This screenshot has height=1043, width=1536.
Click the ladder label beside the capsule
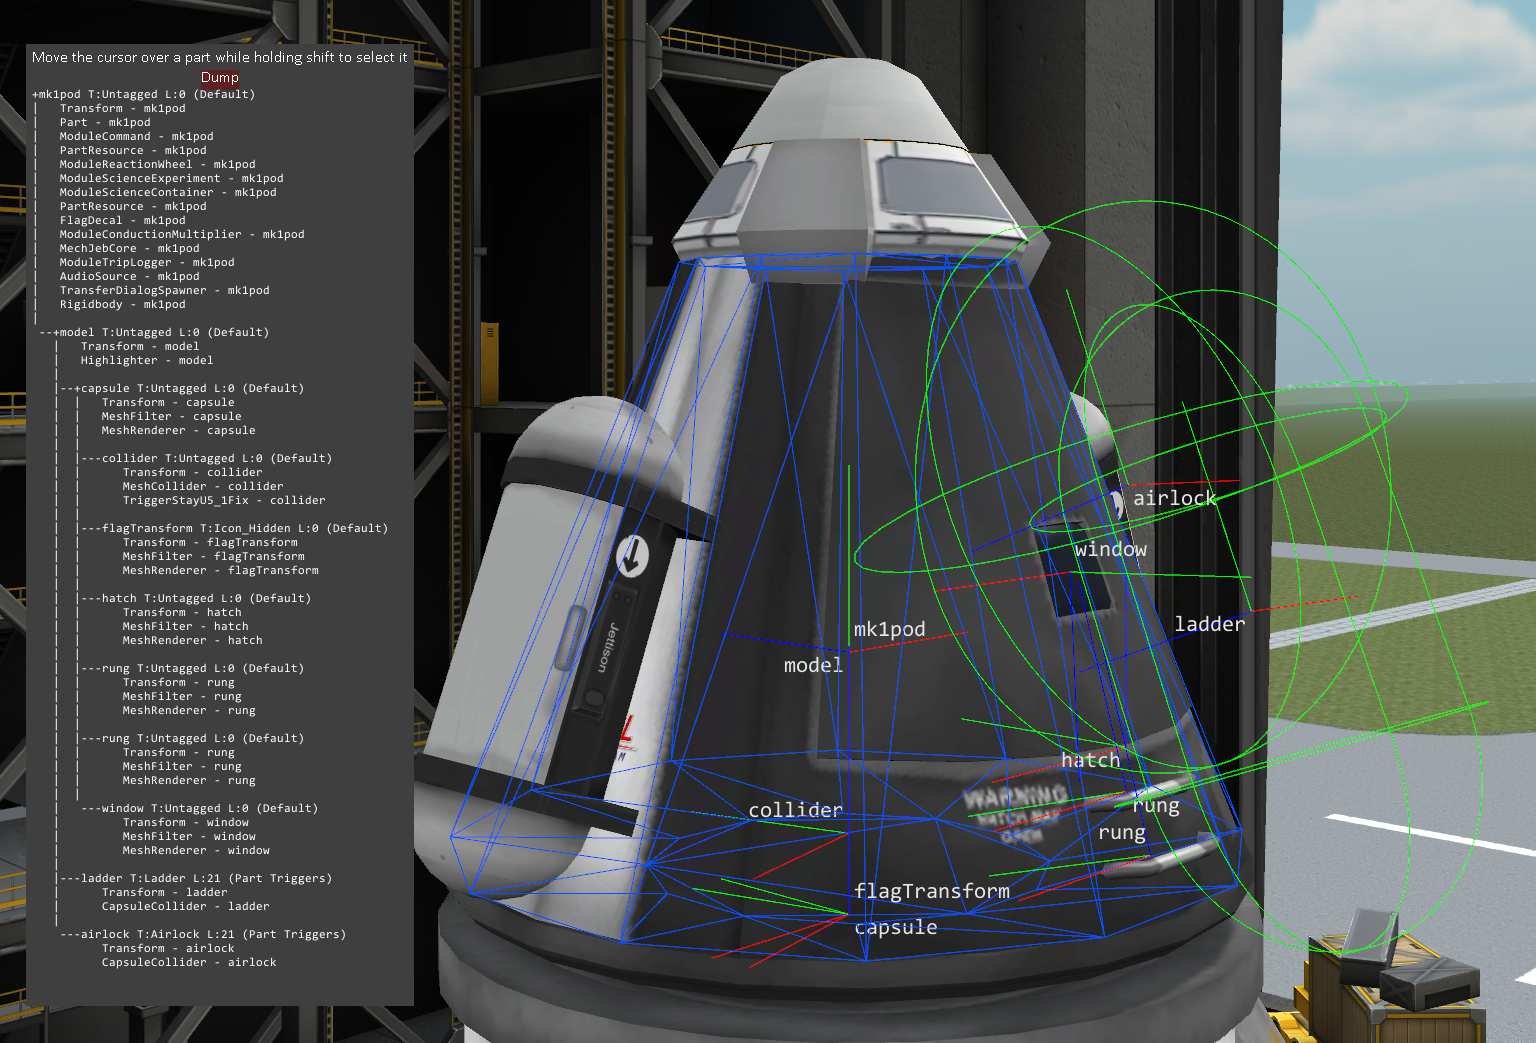tap(1209, 624)
